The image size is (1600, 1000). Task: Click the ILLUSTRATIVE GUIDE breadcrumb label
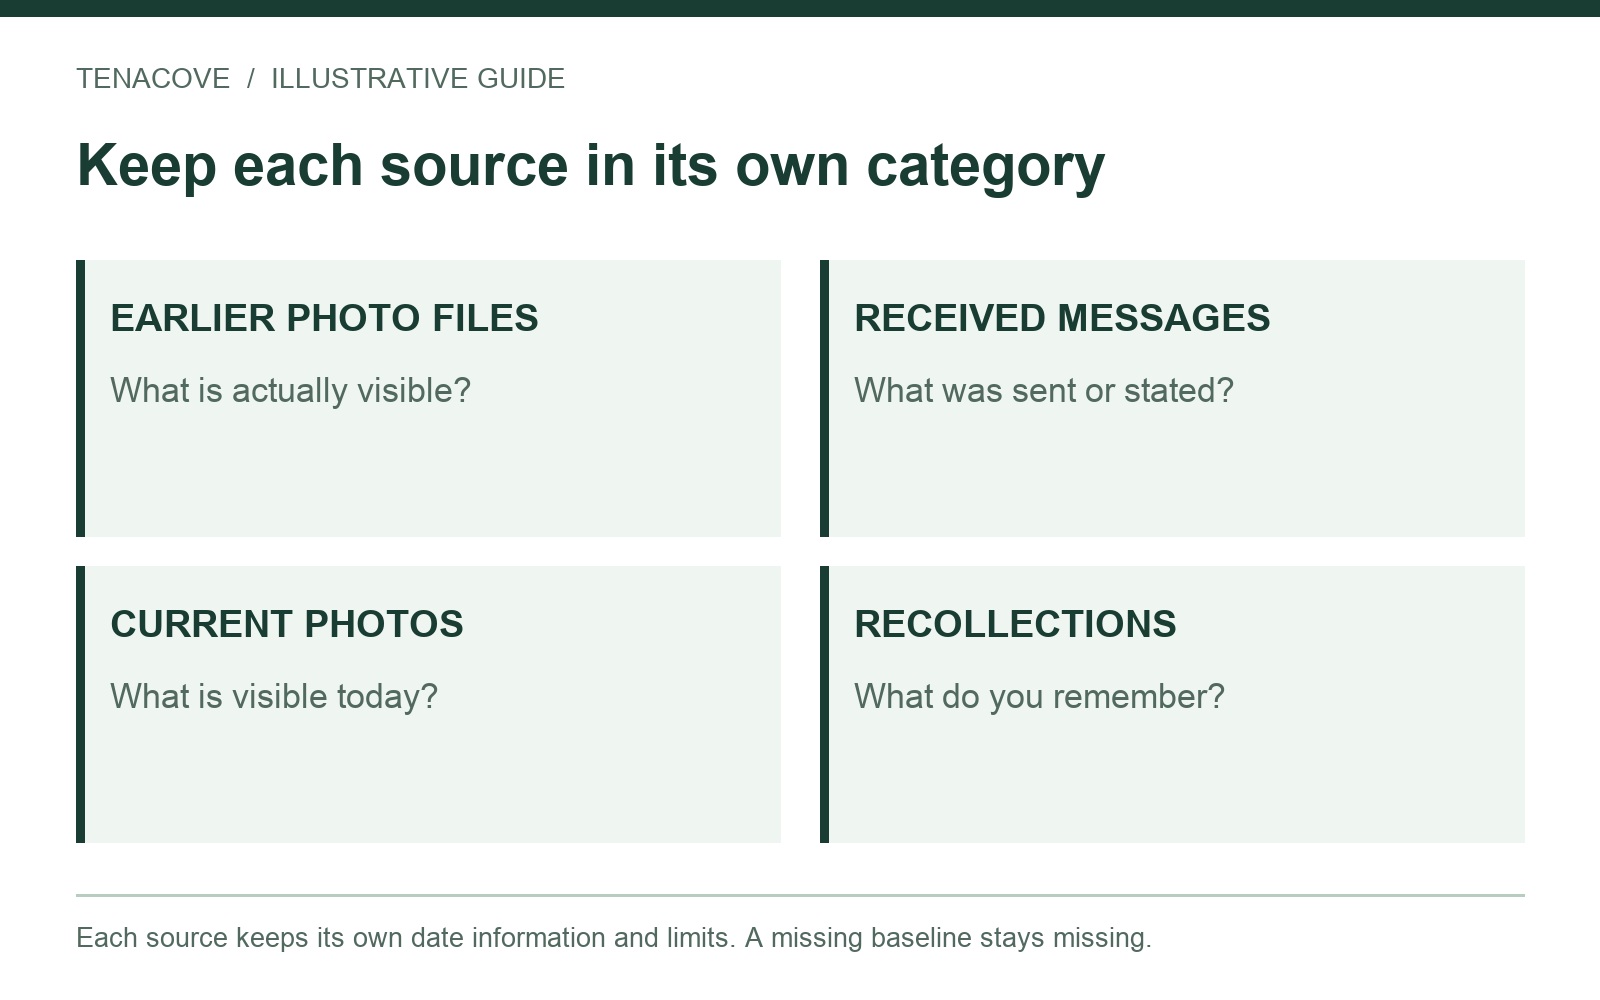pyautogui.click(x=418, y=79)
